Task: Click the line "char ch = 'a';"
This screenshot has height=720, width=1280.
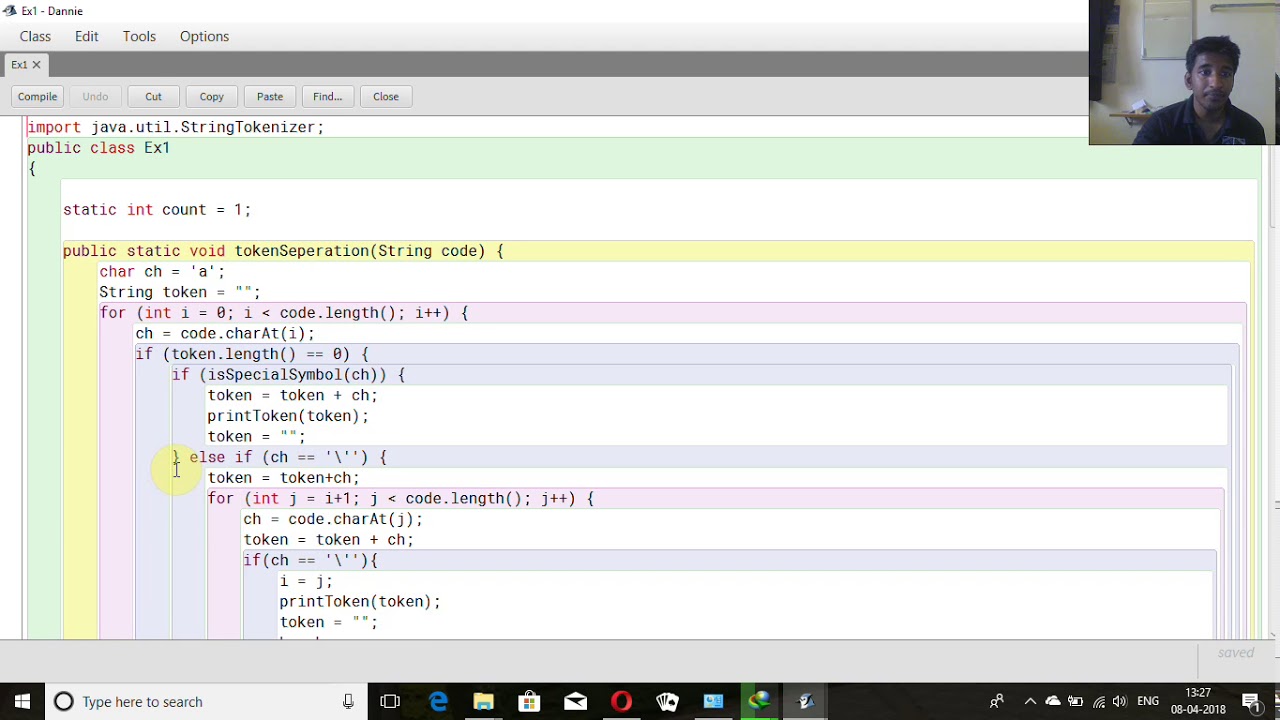Action: [x=162, y=272]
